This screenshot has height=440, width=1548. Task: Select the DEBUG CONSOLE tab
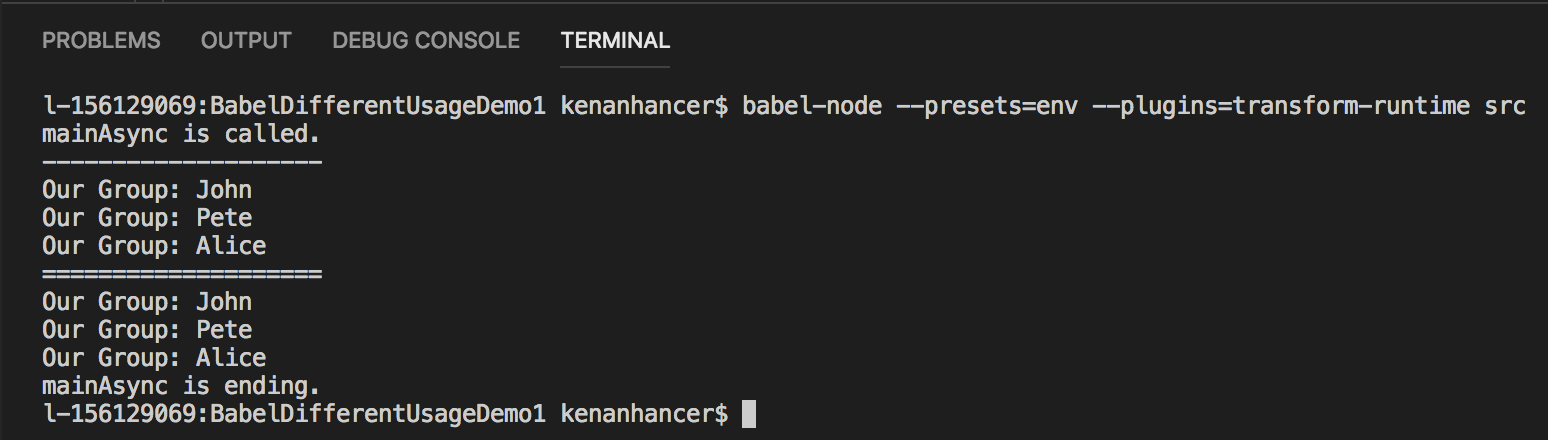click(x=426, y=41)
